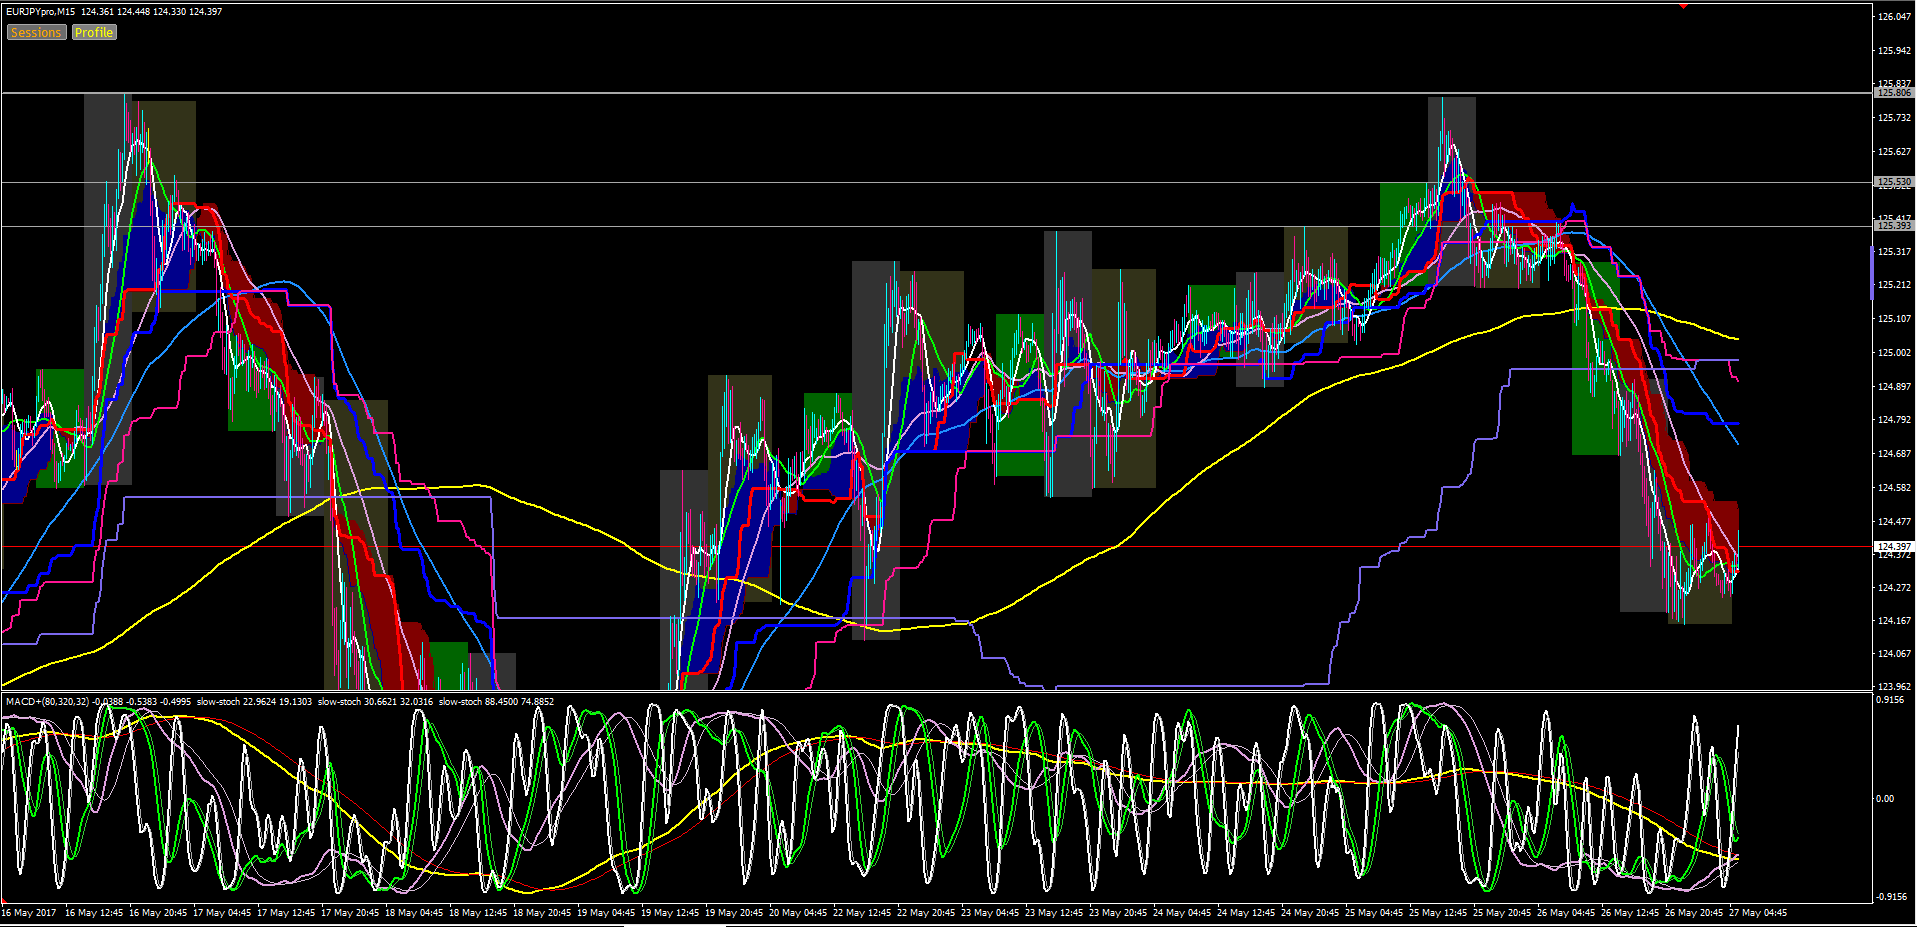Click the 125.627 price scale value
This screenshot has width=1917, height=927.
[1894, 152]
